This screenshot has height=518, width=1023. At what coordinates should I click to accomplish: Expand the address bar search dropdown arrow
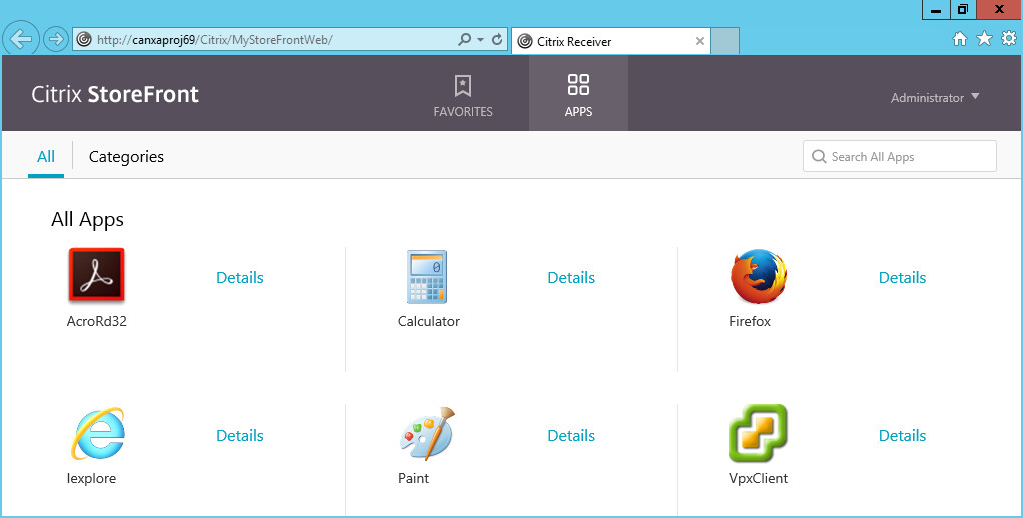[x=480, y=40]
